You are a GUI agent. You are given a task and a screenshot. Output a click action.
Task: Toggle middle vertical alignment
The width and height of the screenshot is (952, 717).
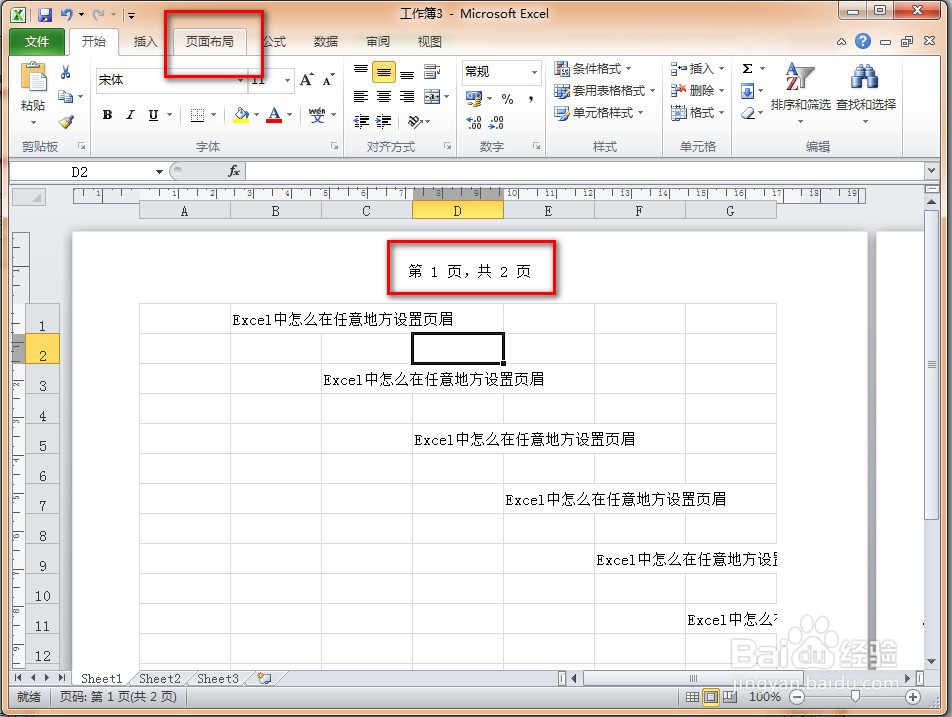(384, 72)
